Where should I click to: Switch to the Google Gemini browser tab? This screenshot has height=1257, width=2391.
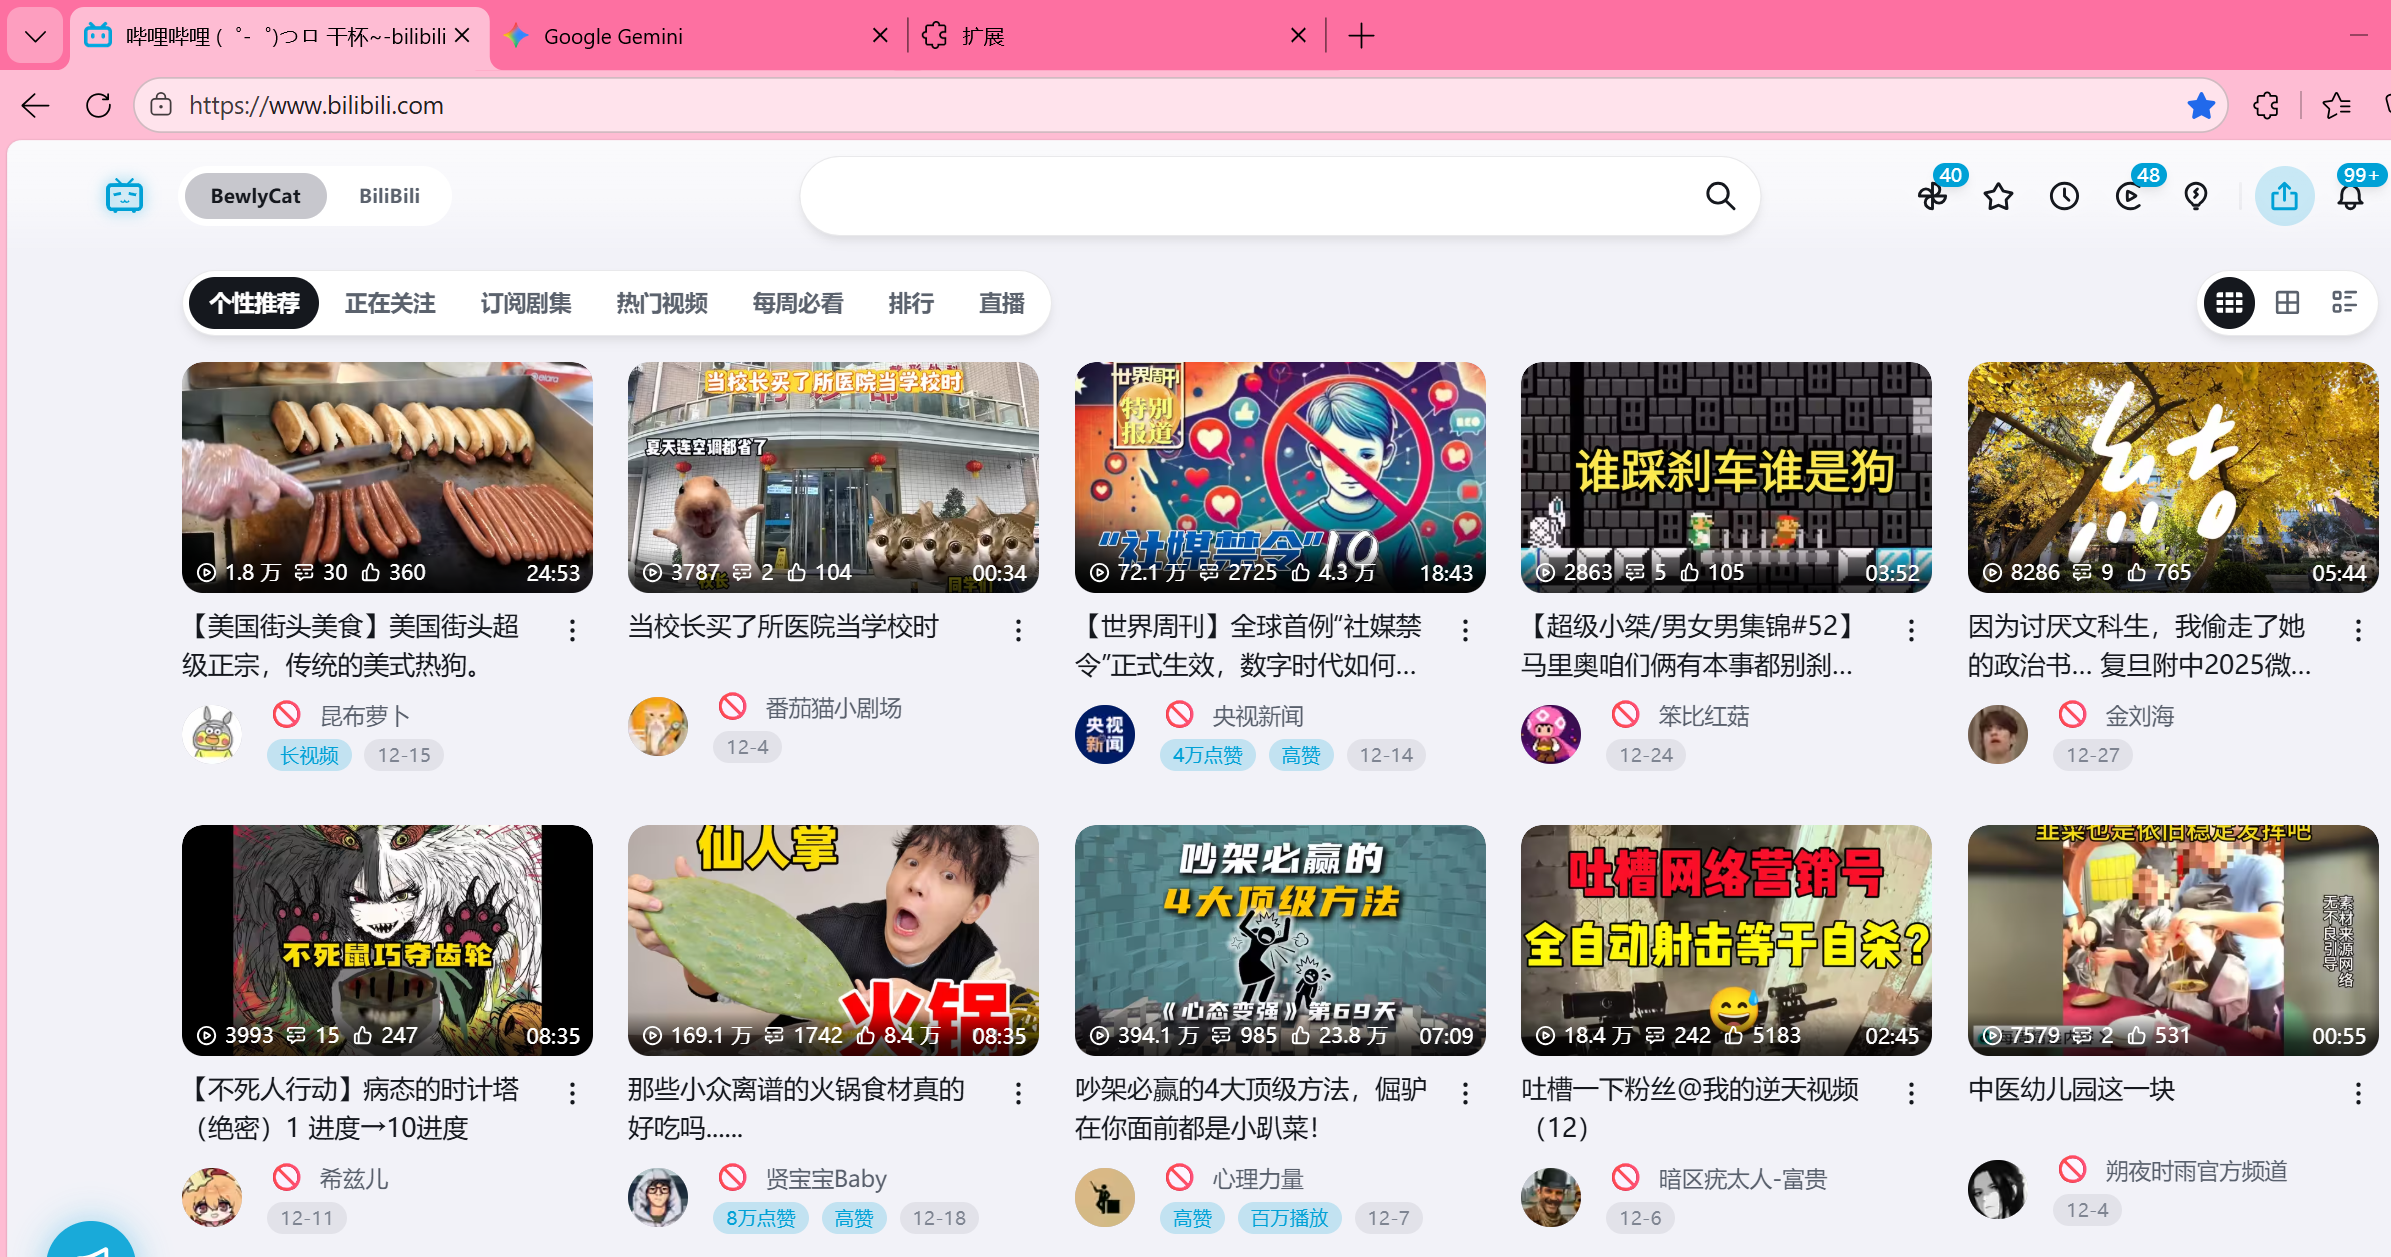tap(613, 36)
